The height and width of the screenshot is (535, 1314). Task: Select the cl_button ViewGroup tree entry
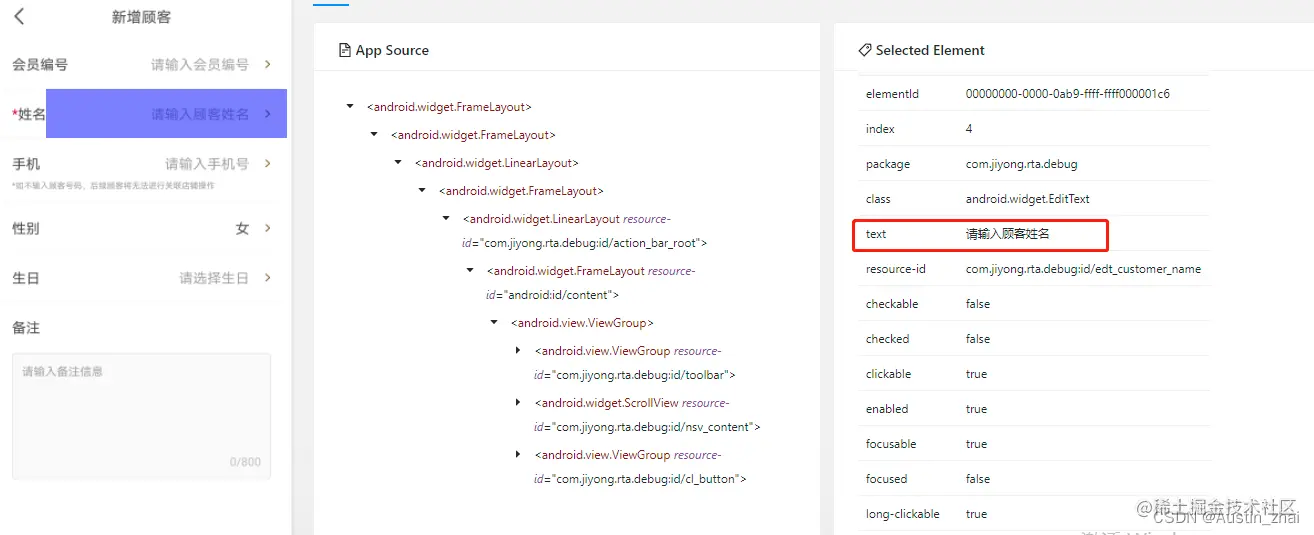pos(640,467)
